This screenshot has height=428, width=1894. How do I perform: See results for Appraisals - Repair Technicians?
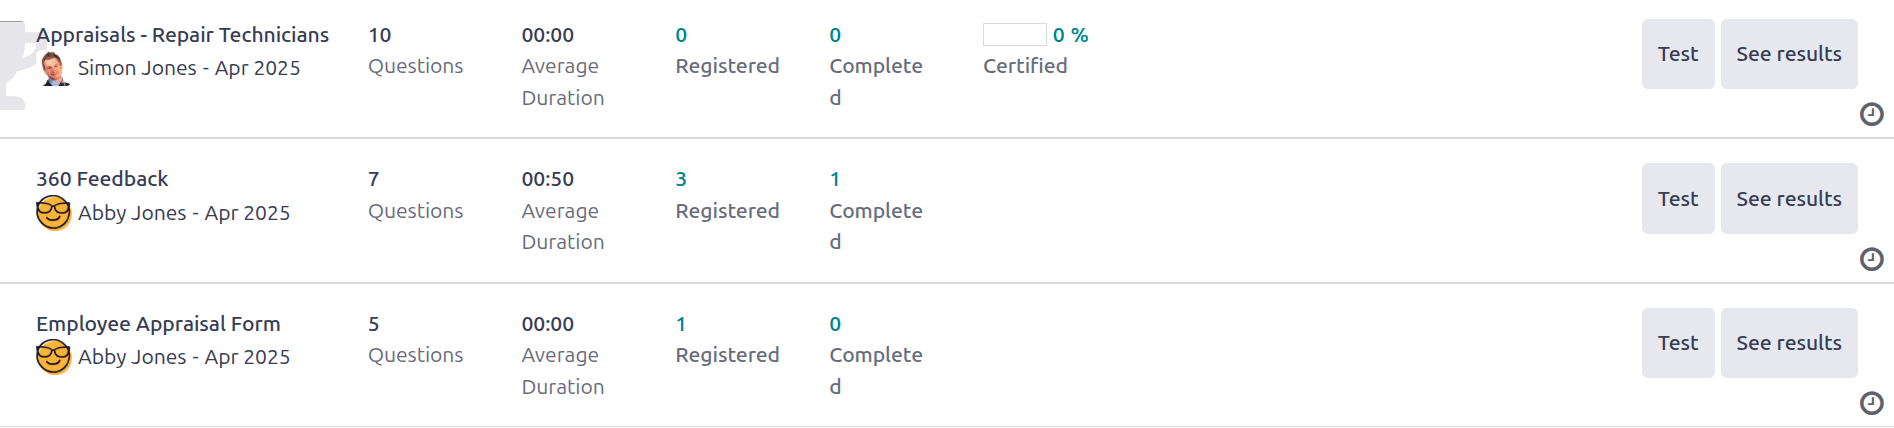click(x=1788, y=54)
